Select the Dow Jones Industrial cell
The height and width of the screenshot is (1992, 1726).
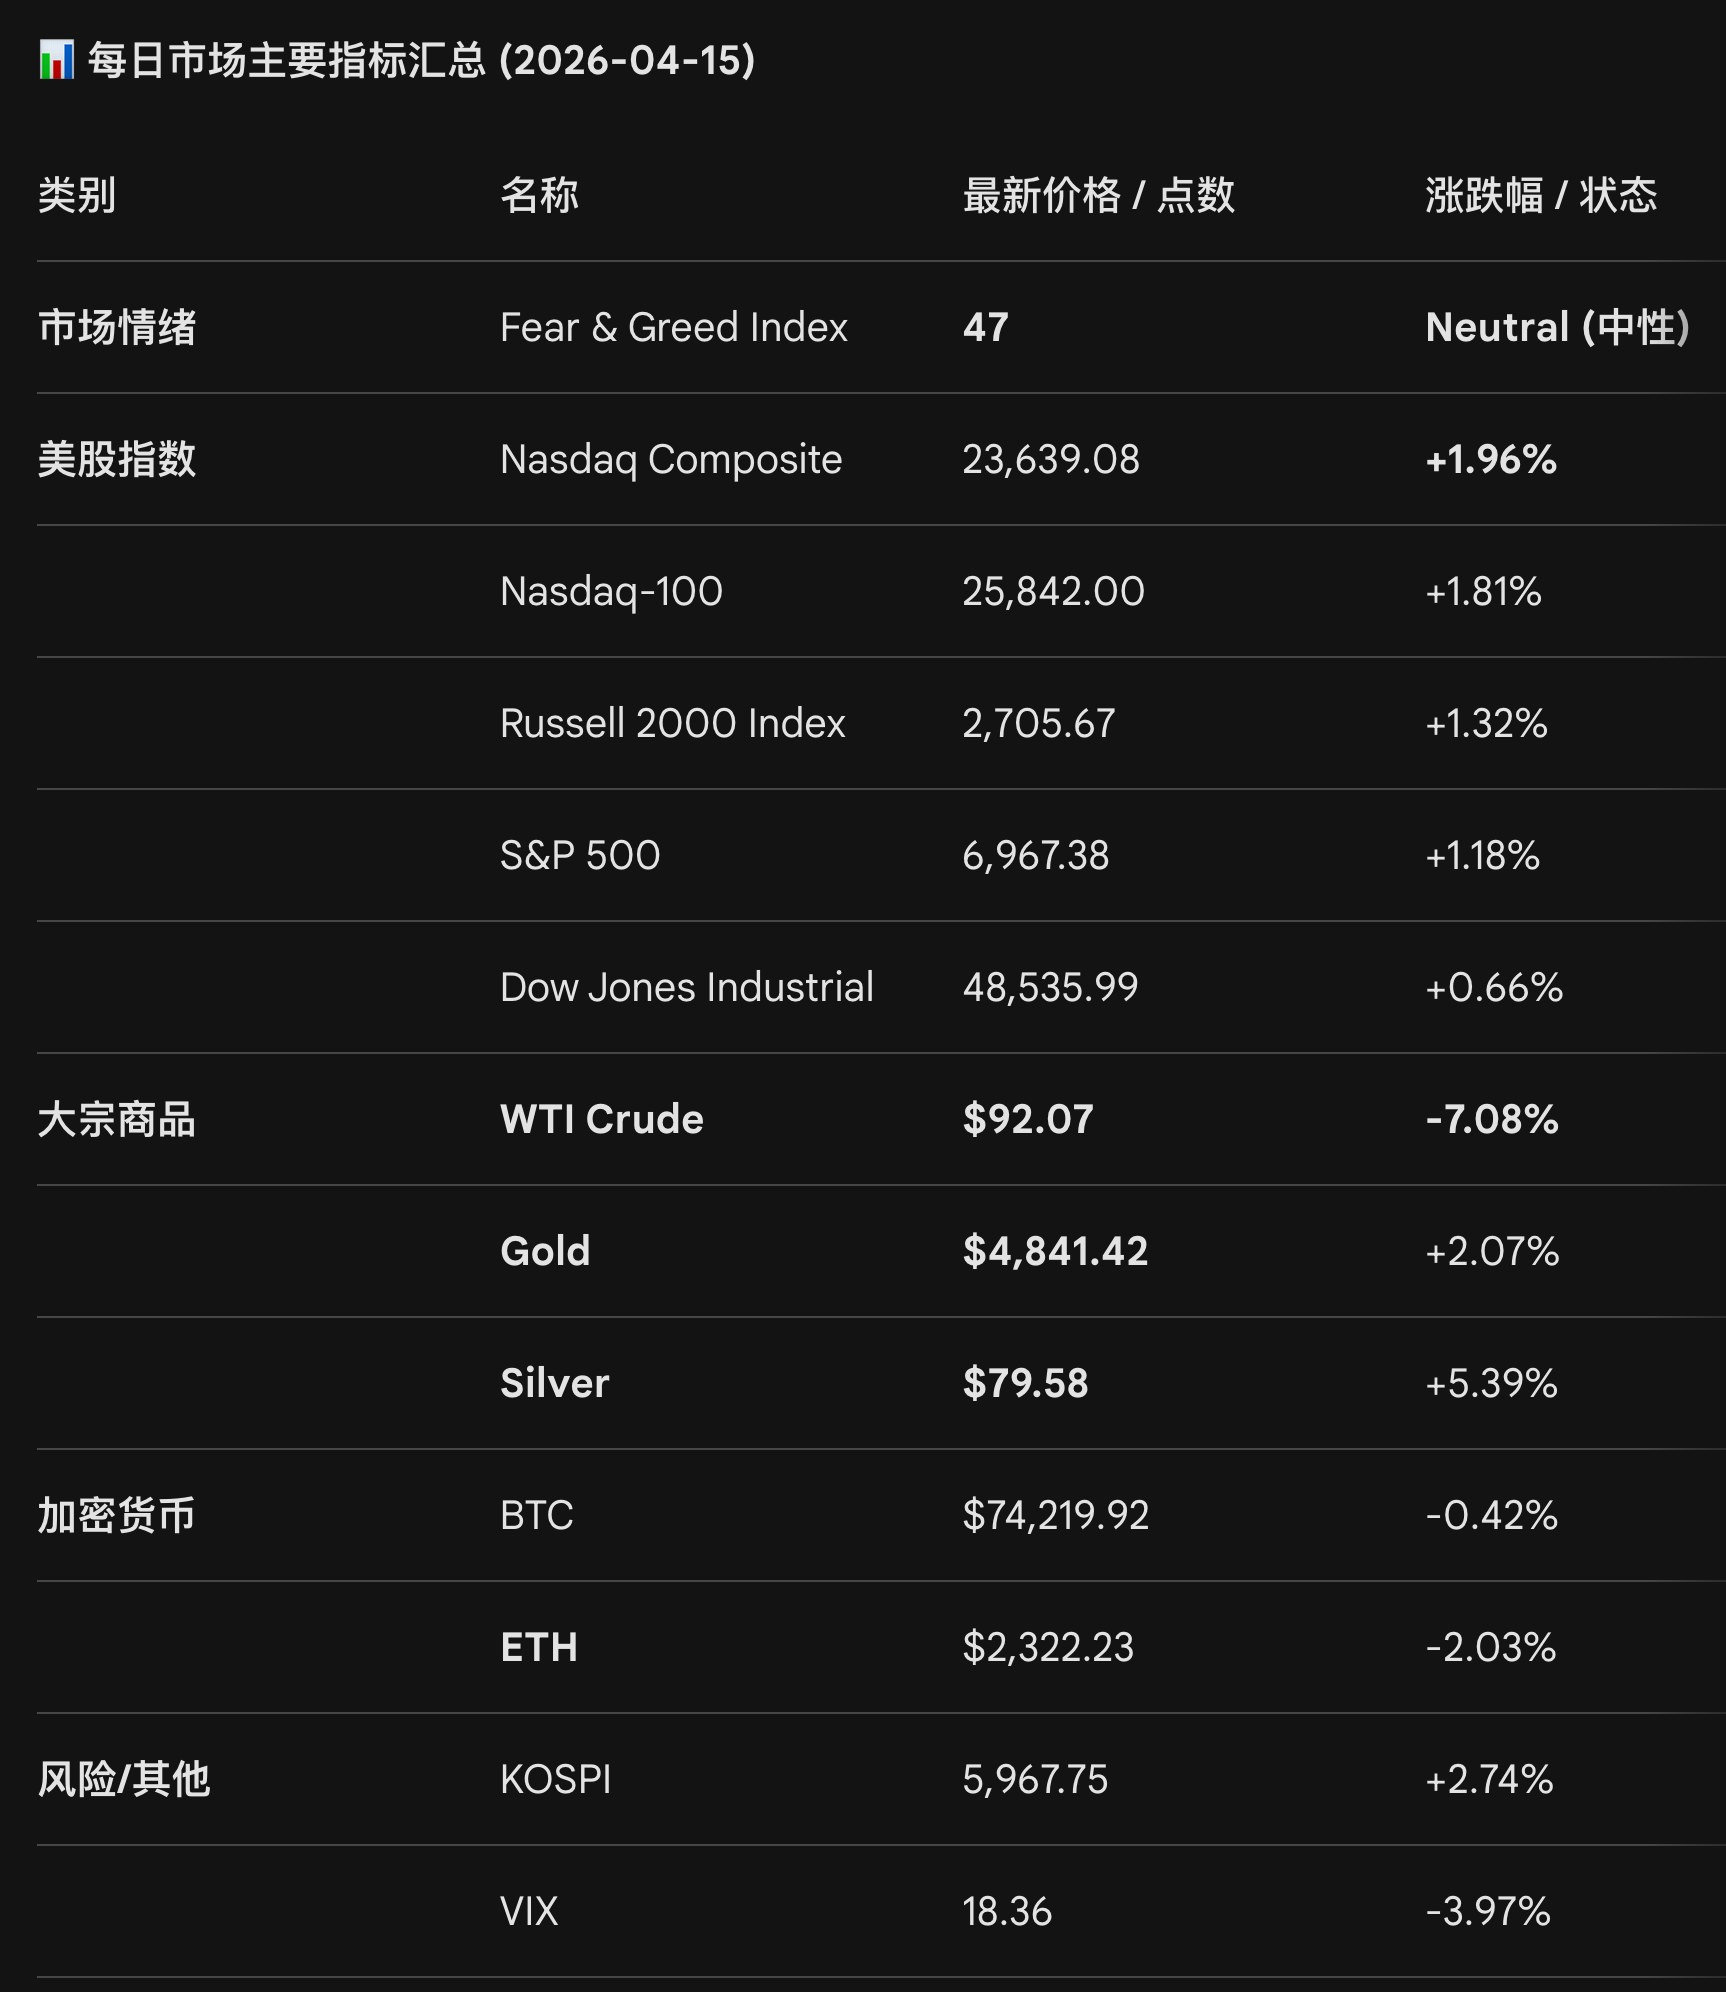click(x=687, y=987)
